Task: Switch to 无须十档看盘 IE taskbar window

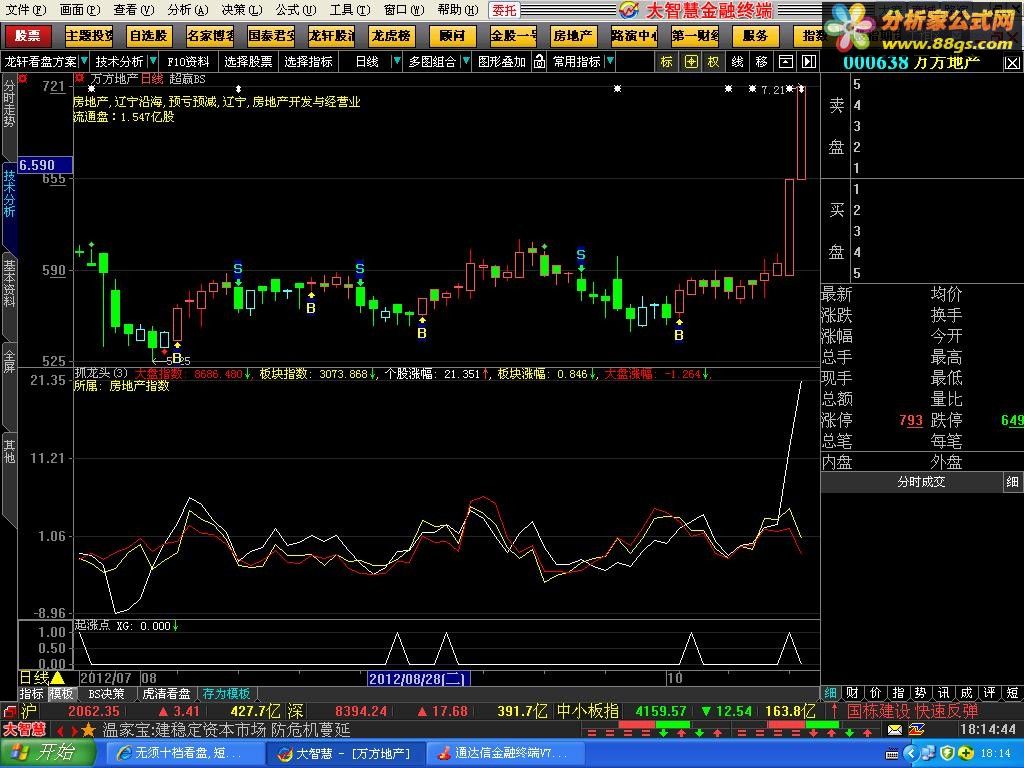Action: click(x=184, y=753)
